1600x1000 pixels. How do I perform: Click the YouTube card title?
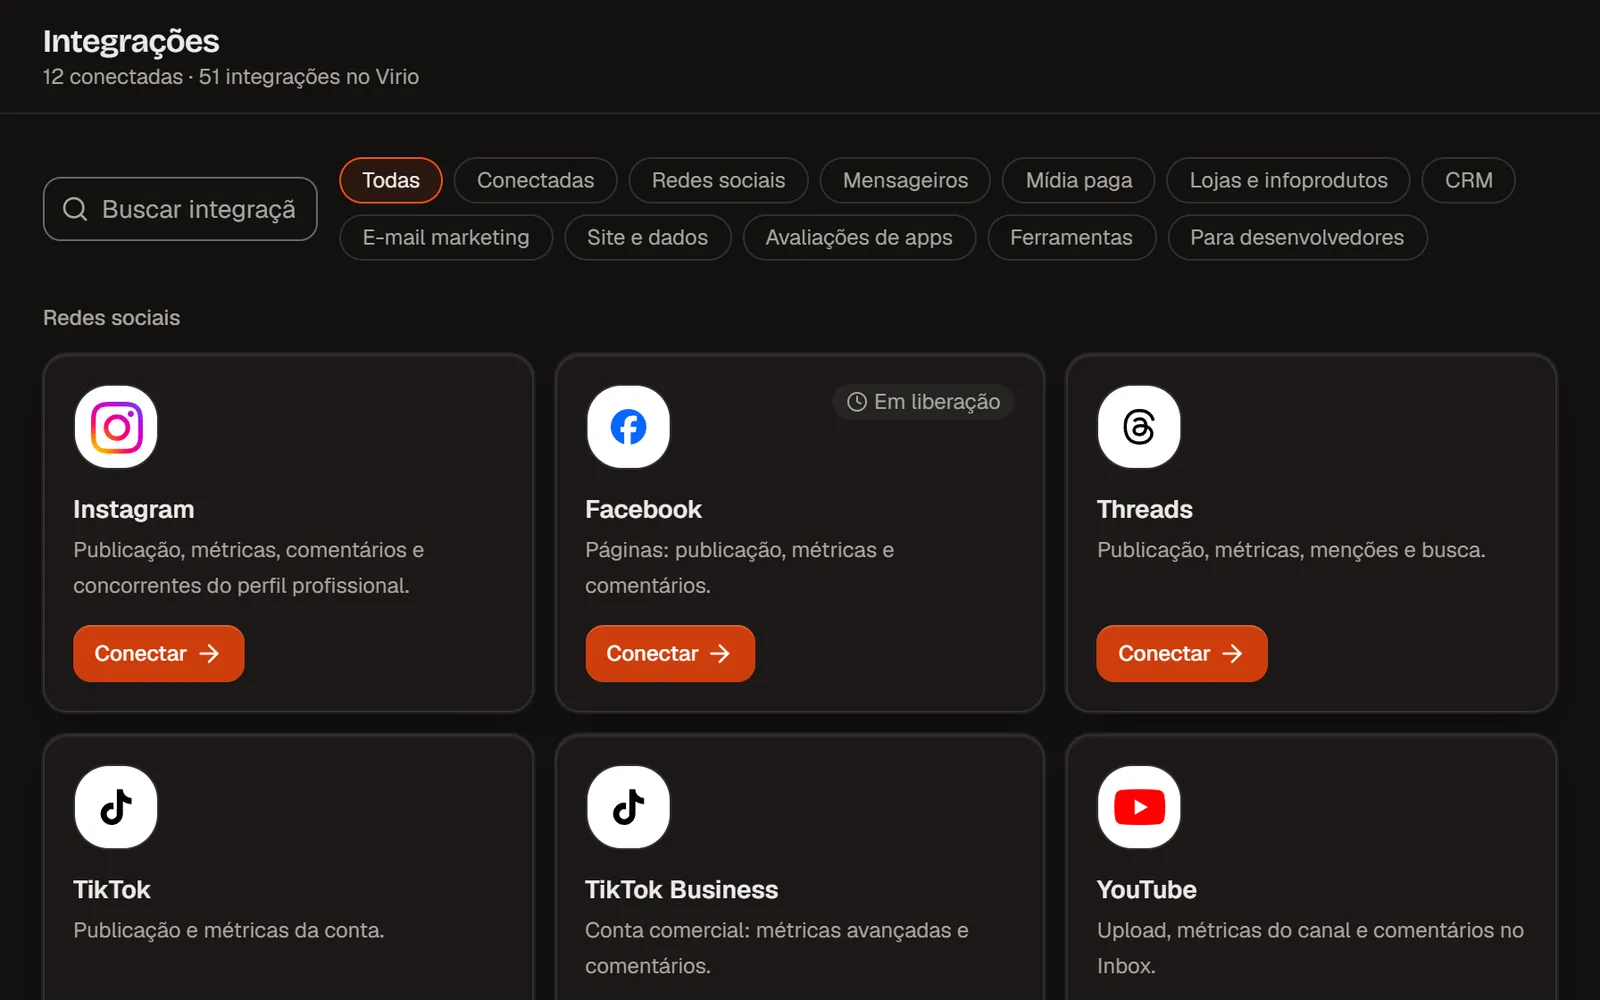(x=1146, y=889)
